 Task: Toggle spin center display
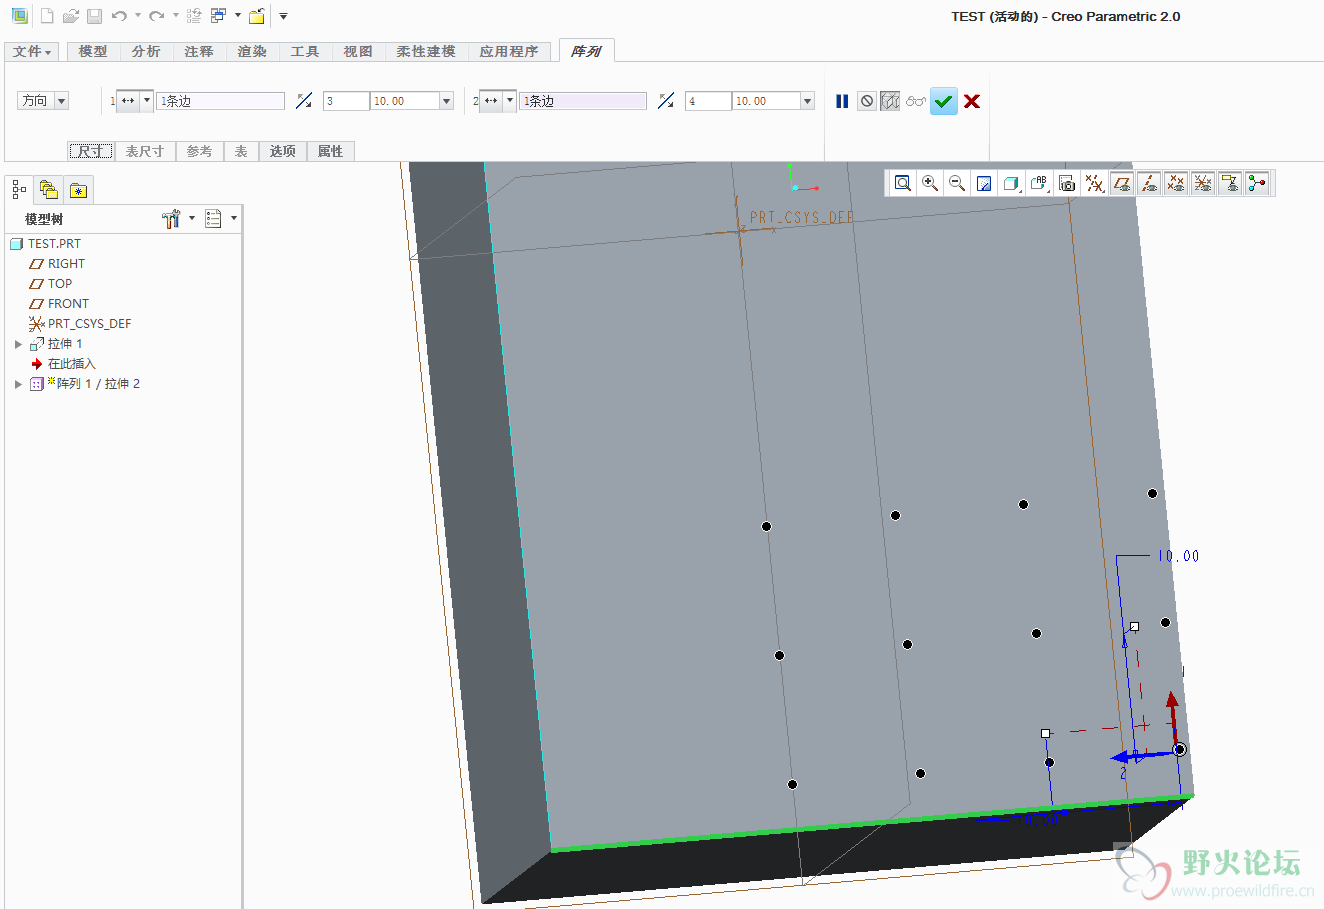(x=1257, y=183)
